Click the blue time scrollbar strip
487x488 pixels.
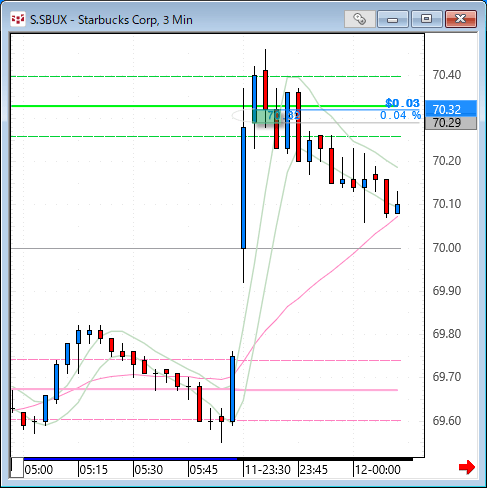[130, 459]
